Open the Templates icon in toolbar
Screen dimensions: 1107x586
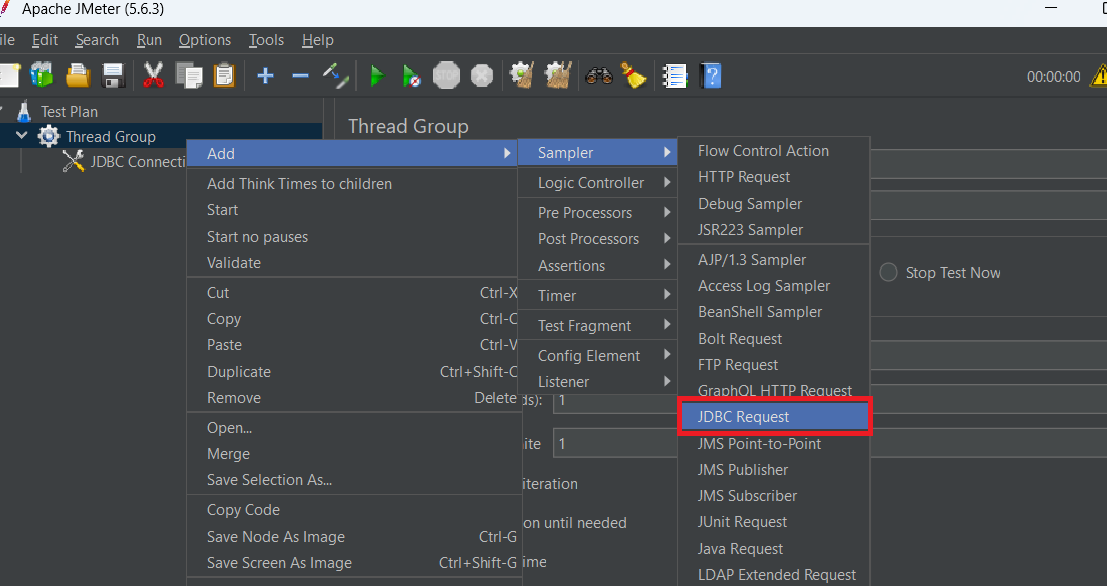(42, 75)
